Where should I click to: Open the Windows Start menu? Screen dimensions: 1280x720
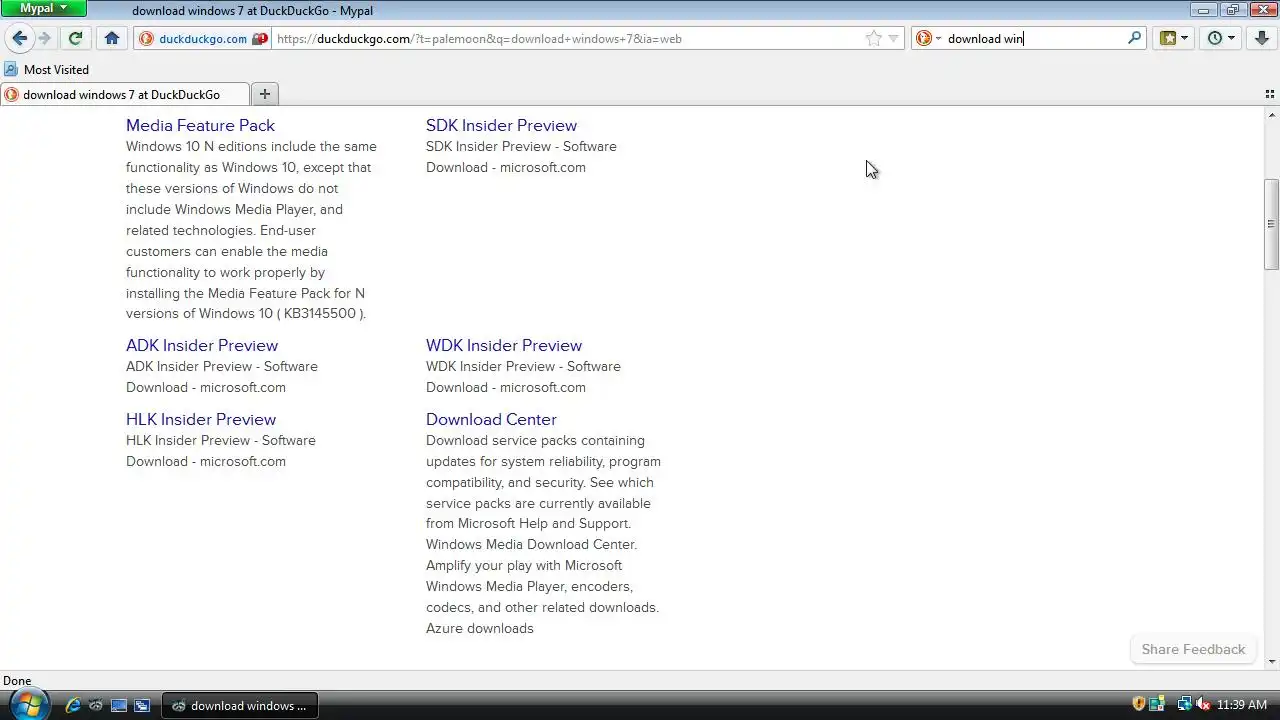click(x=27, y=704)
